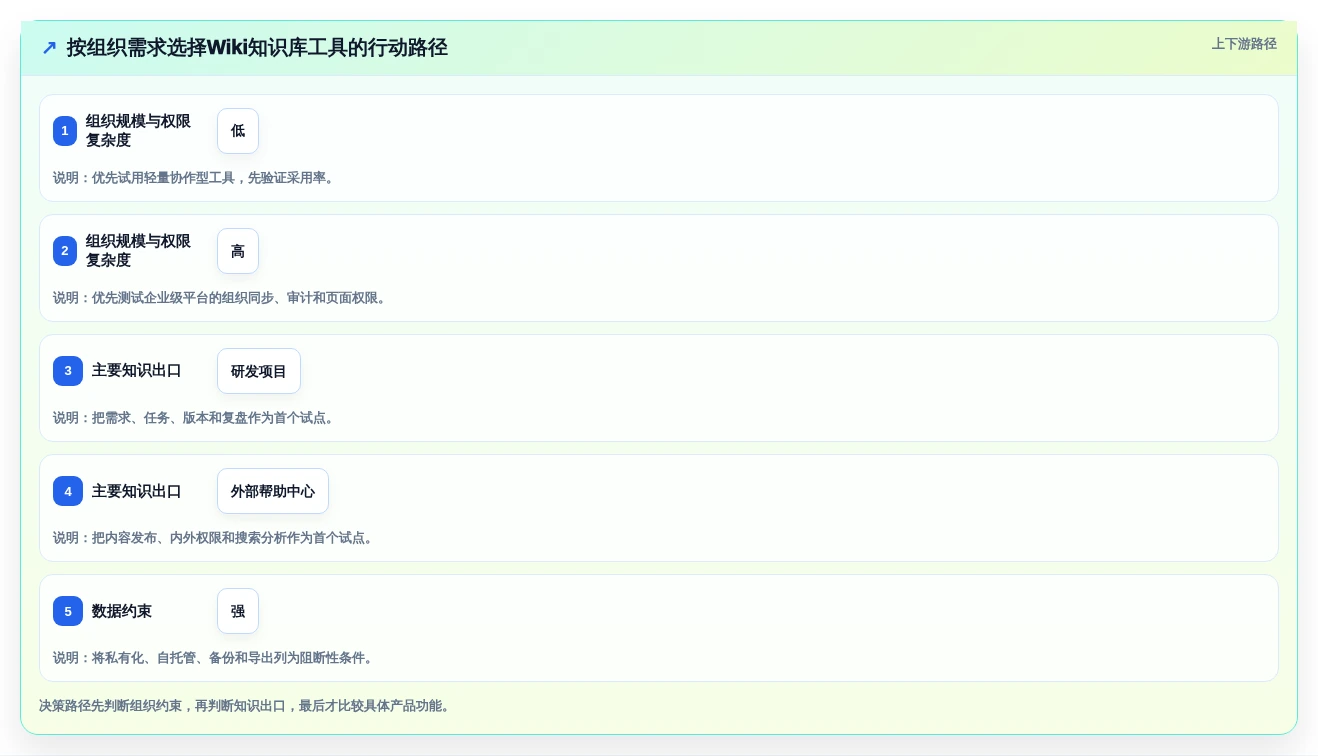Click the note about 企业级平台的组织同步、审计和页面权限

220,298
